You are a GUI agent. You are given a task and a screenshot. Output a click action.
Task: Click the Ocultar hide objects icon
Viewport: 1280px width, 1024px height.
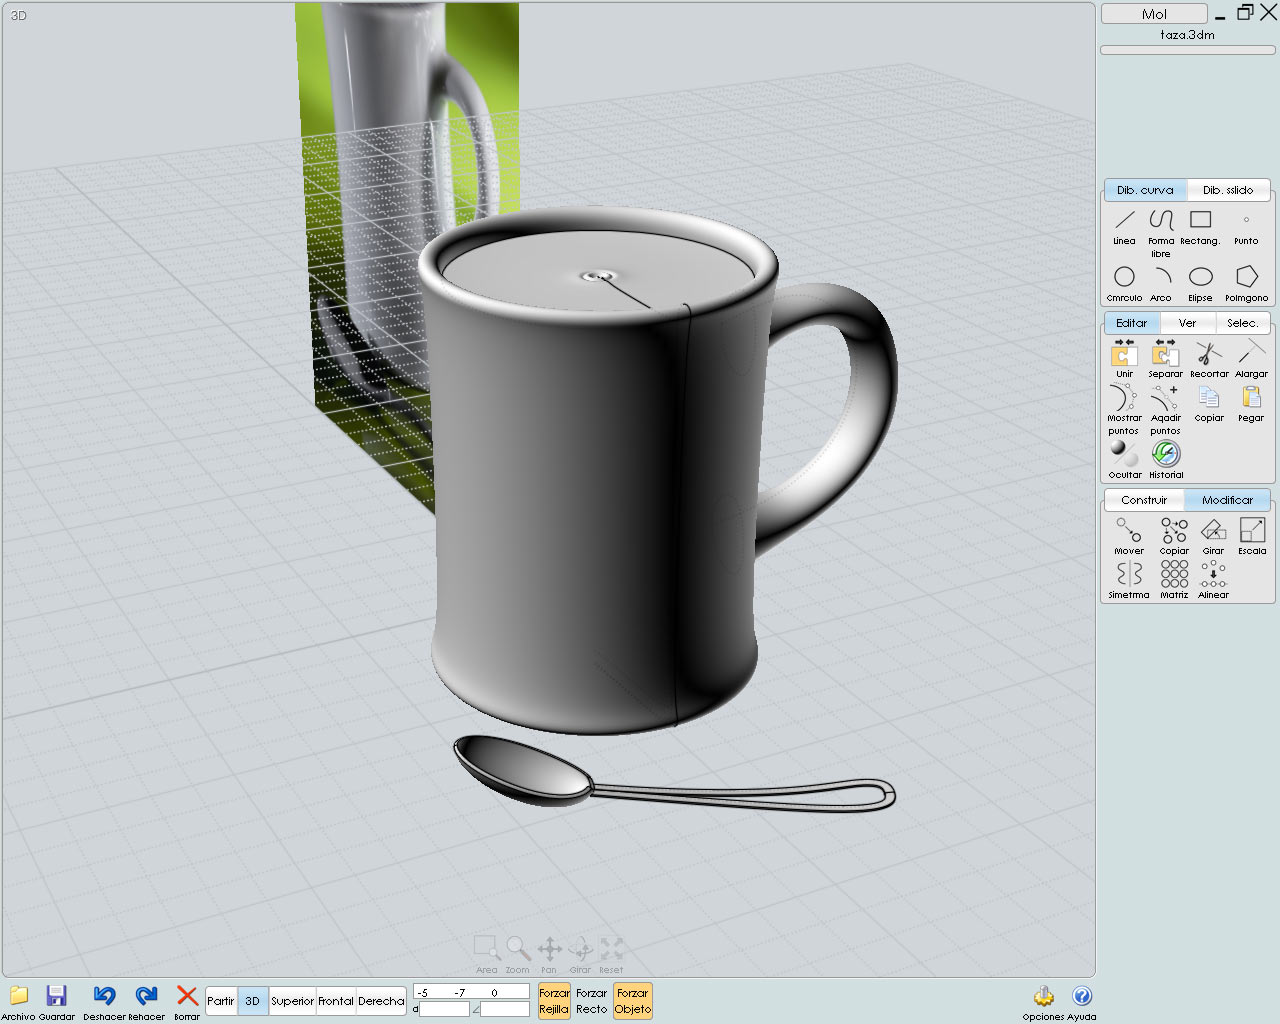(1124, 460)
